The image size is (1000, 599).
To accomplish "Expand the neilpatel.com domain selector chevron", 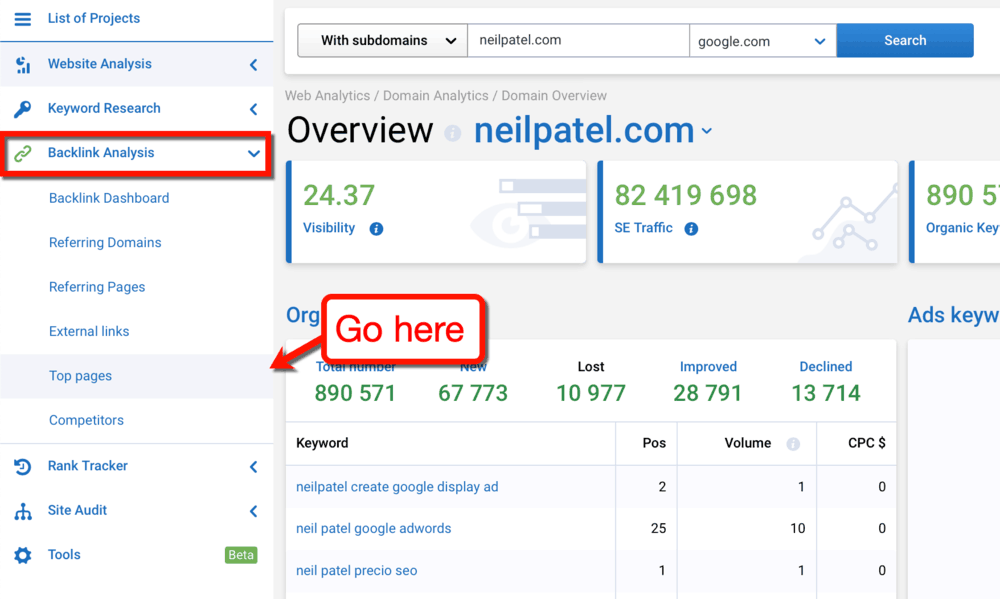I will pos(708,131).
